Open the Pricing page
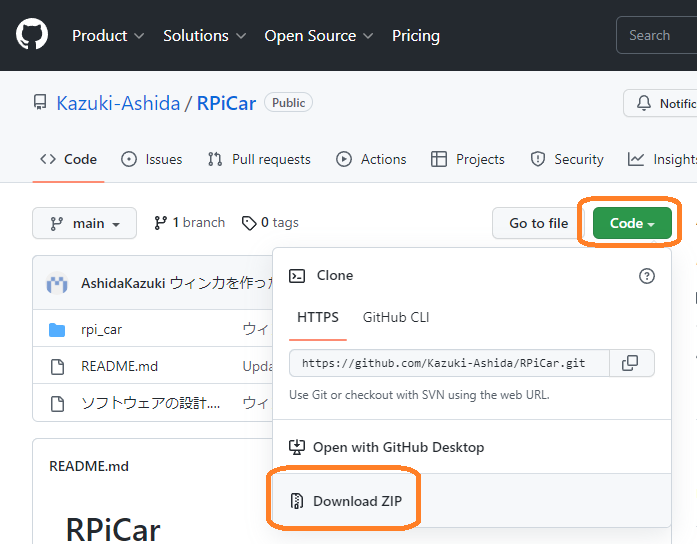This screenshot has width=697, height=544. [416, 36]
